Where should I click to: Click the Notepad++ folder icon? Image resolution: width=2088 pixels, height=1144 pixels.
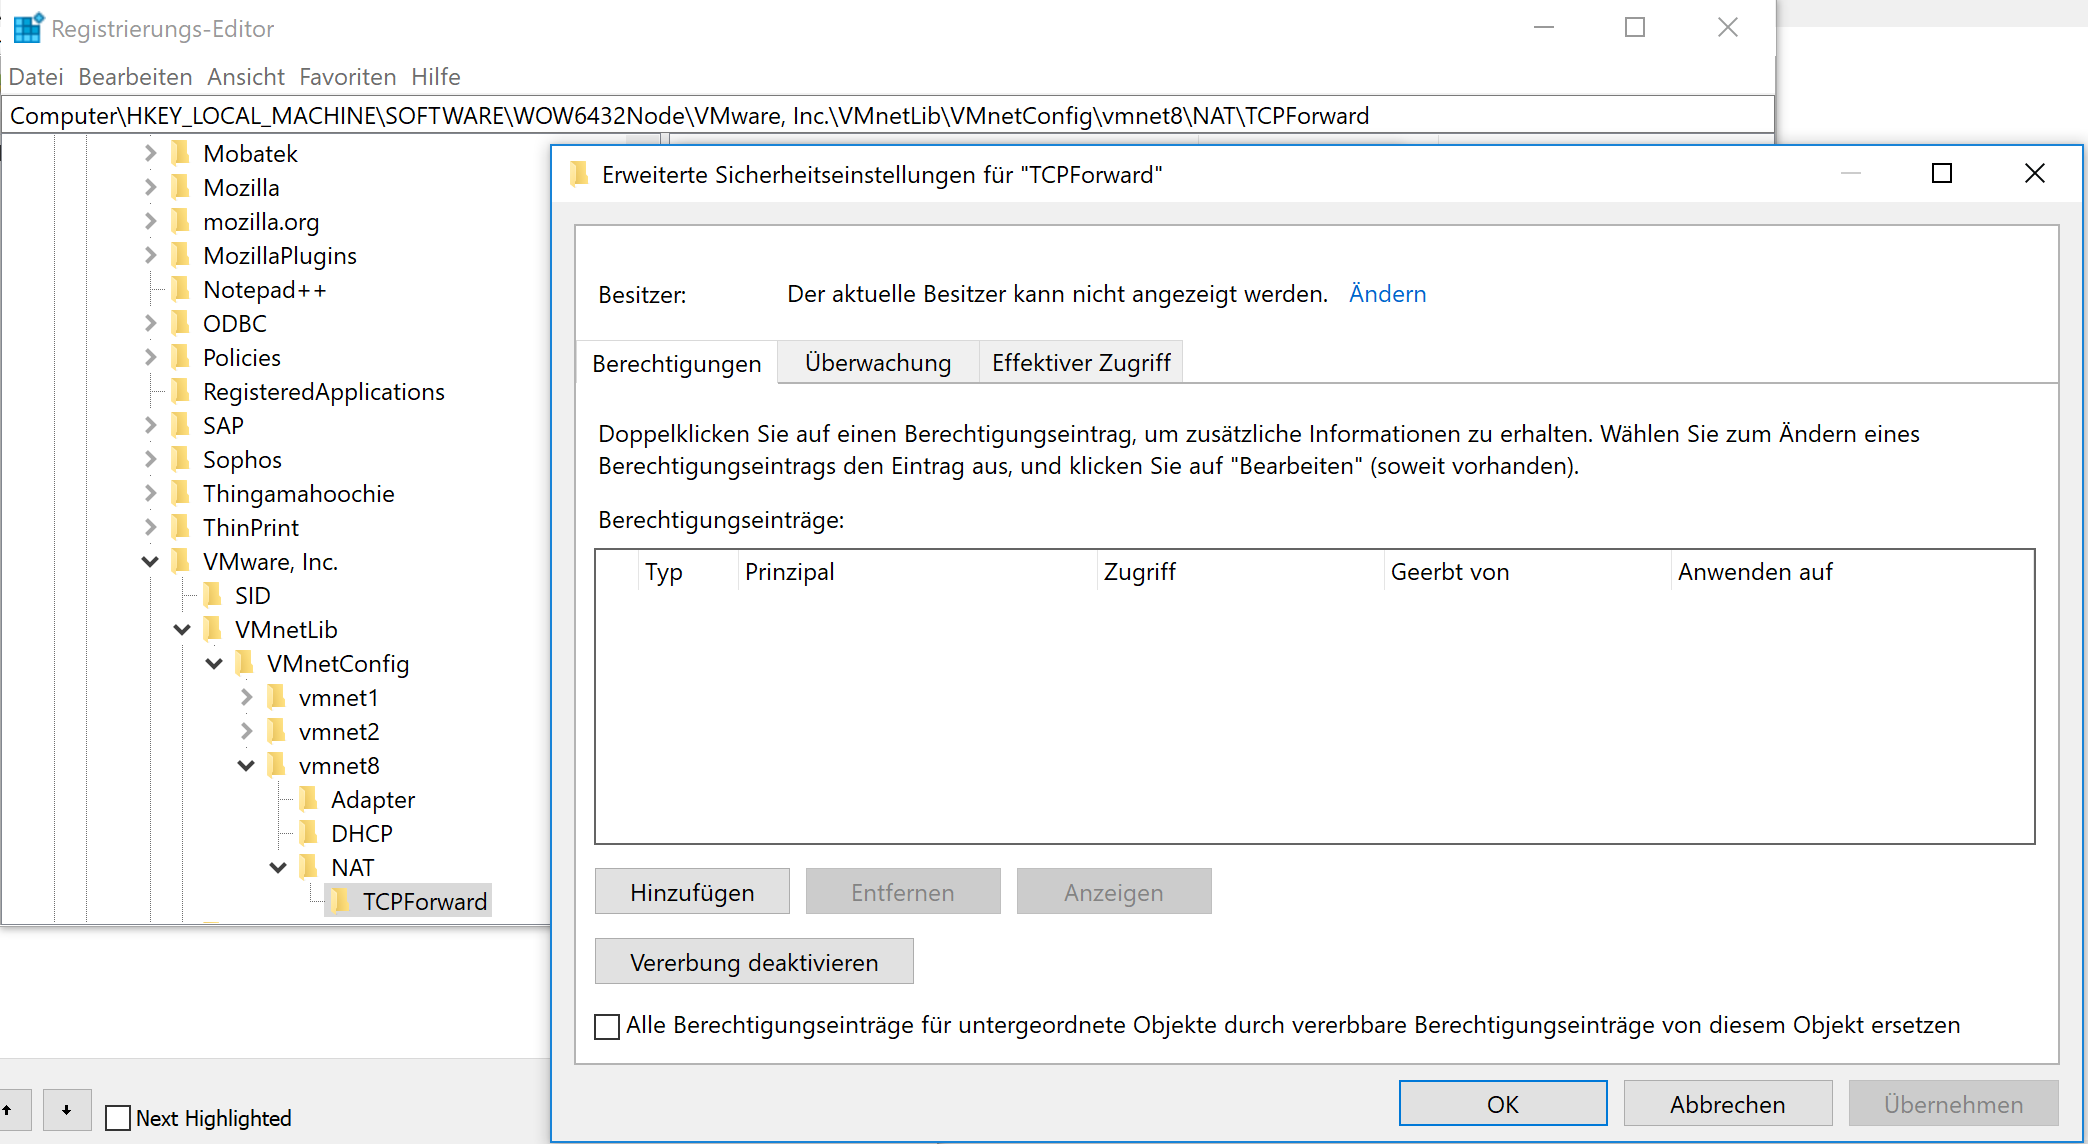[x=181, y=290]
